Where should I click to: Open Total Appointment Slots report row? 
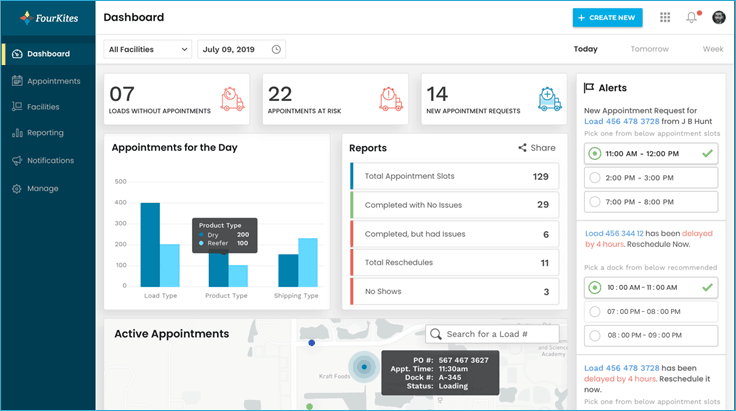pyautogui.click(x=454, y=176)
